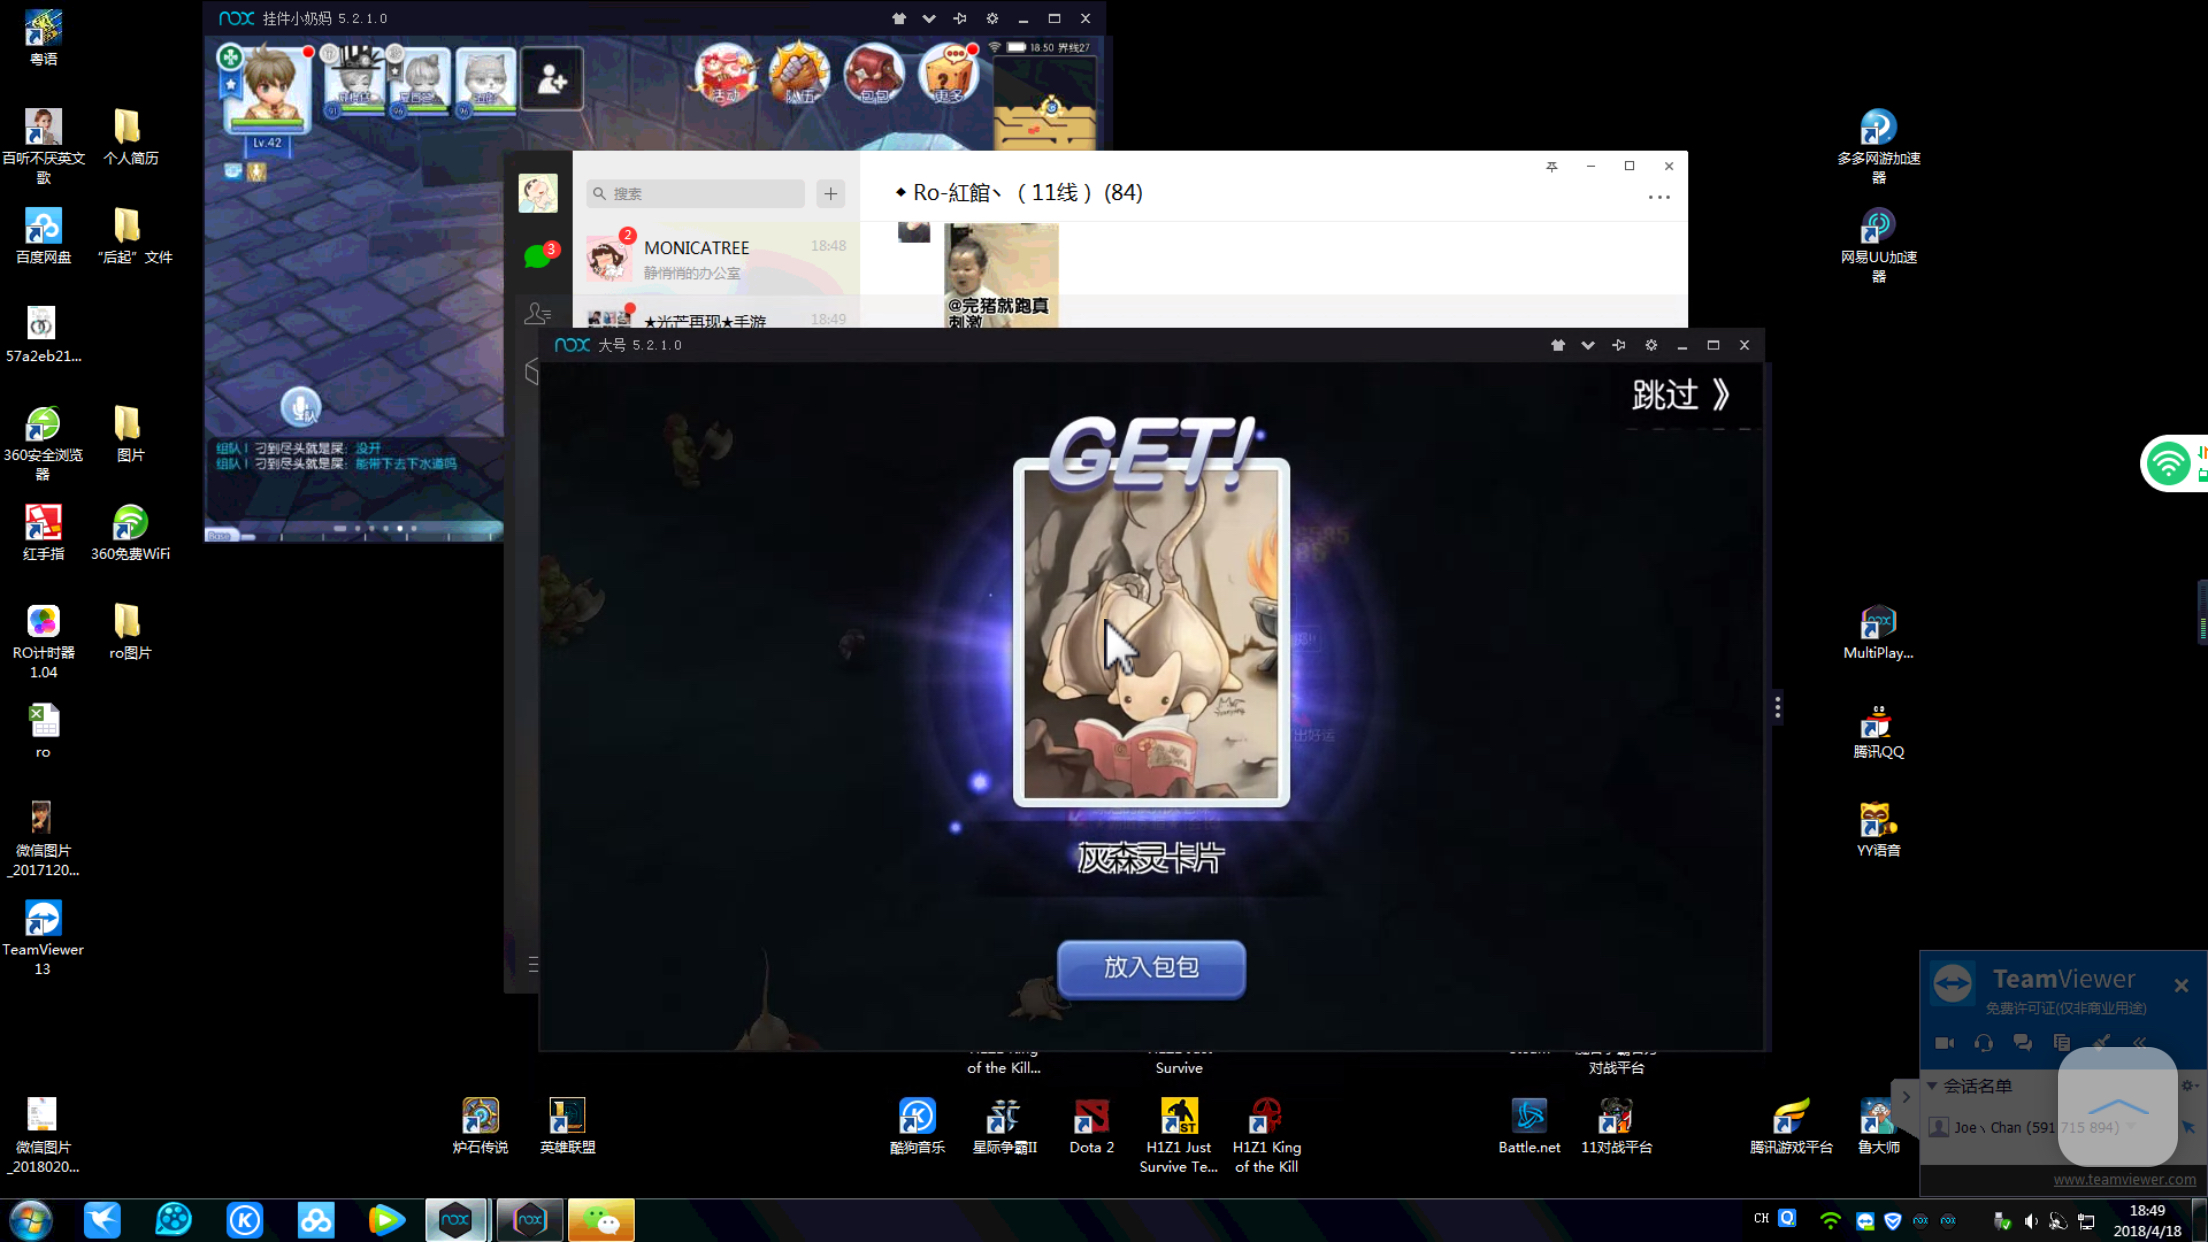Open 腾讯QQ desktop shortcut

(1878, 731)
